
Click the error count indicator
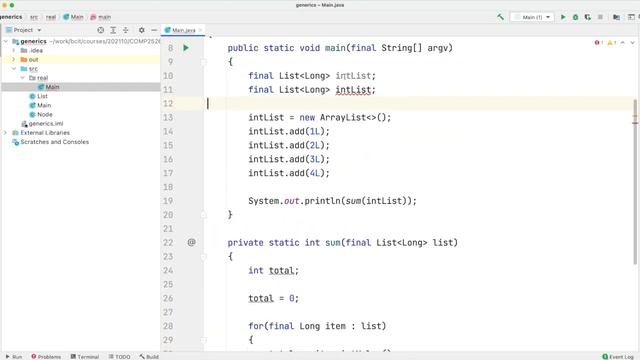[x=599, y=42]
